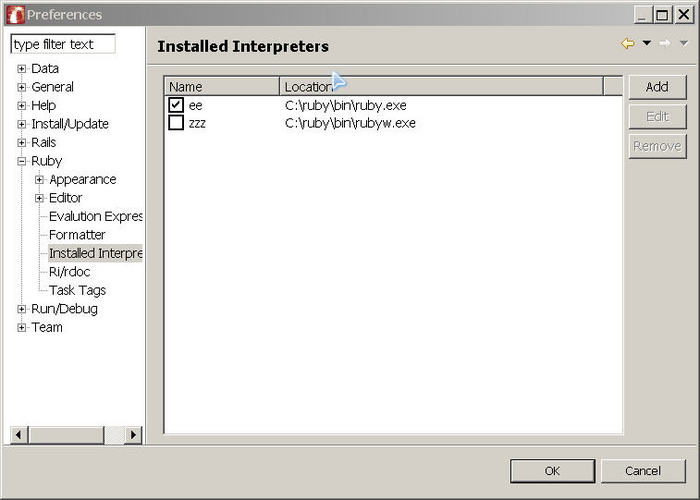Image resolution: width=700 pixels, height=500 pixels.
Task: Expand the Data tree node
Action: point(21,69)
